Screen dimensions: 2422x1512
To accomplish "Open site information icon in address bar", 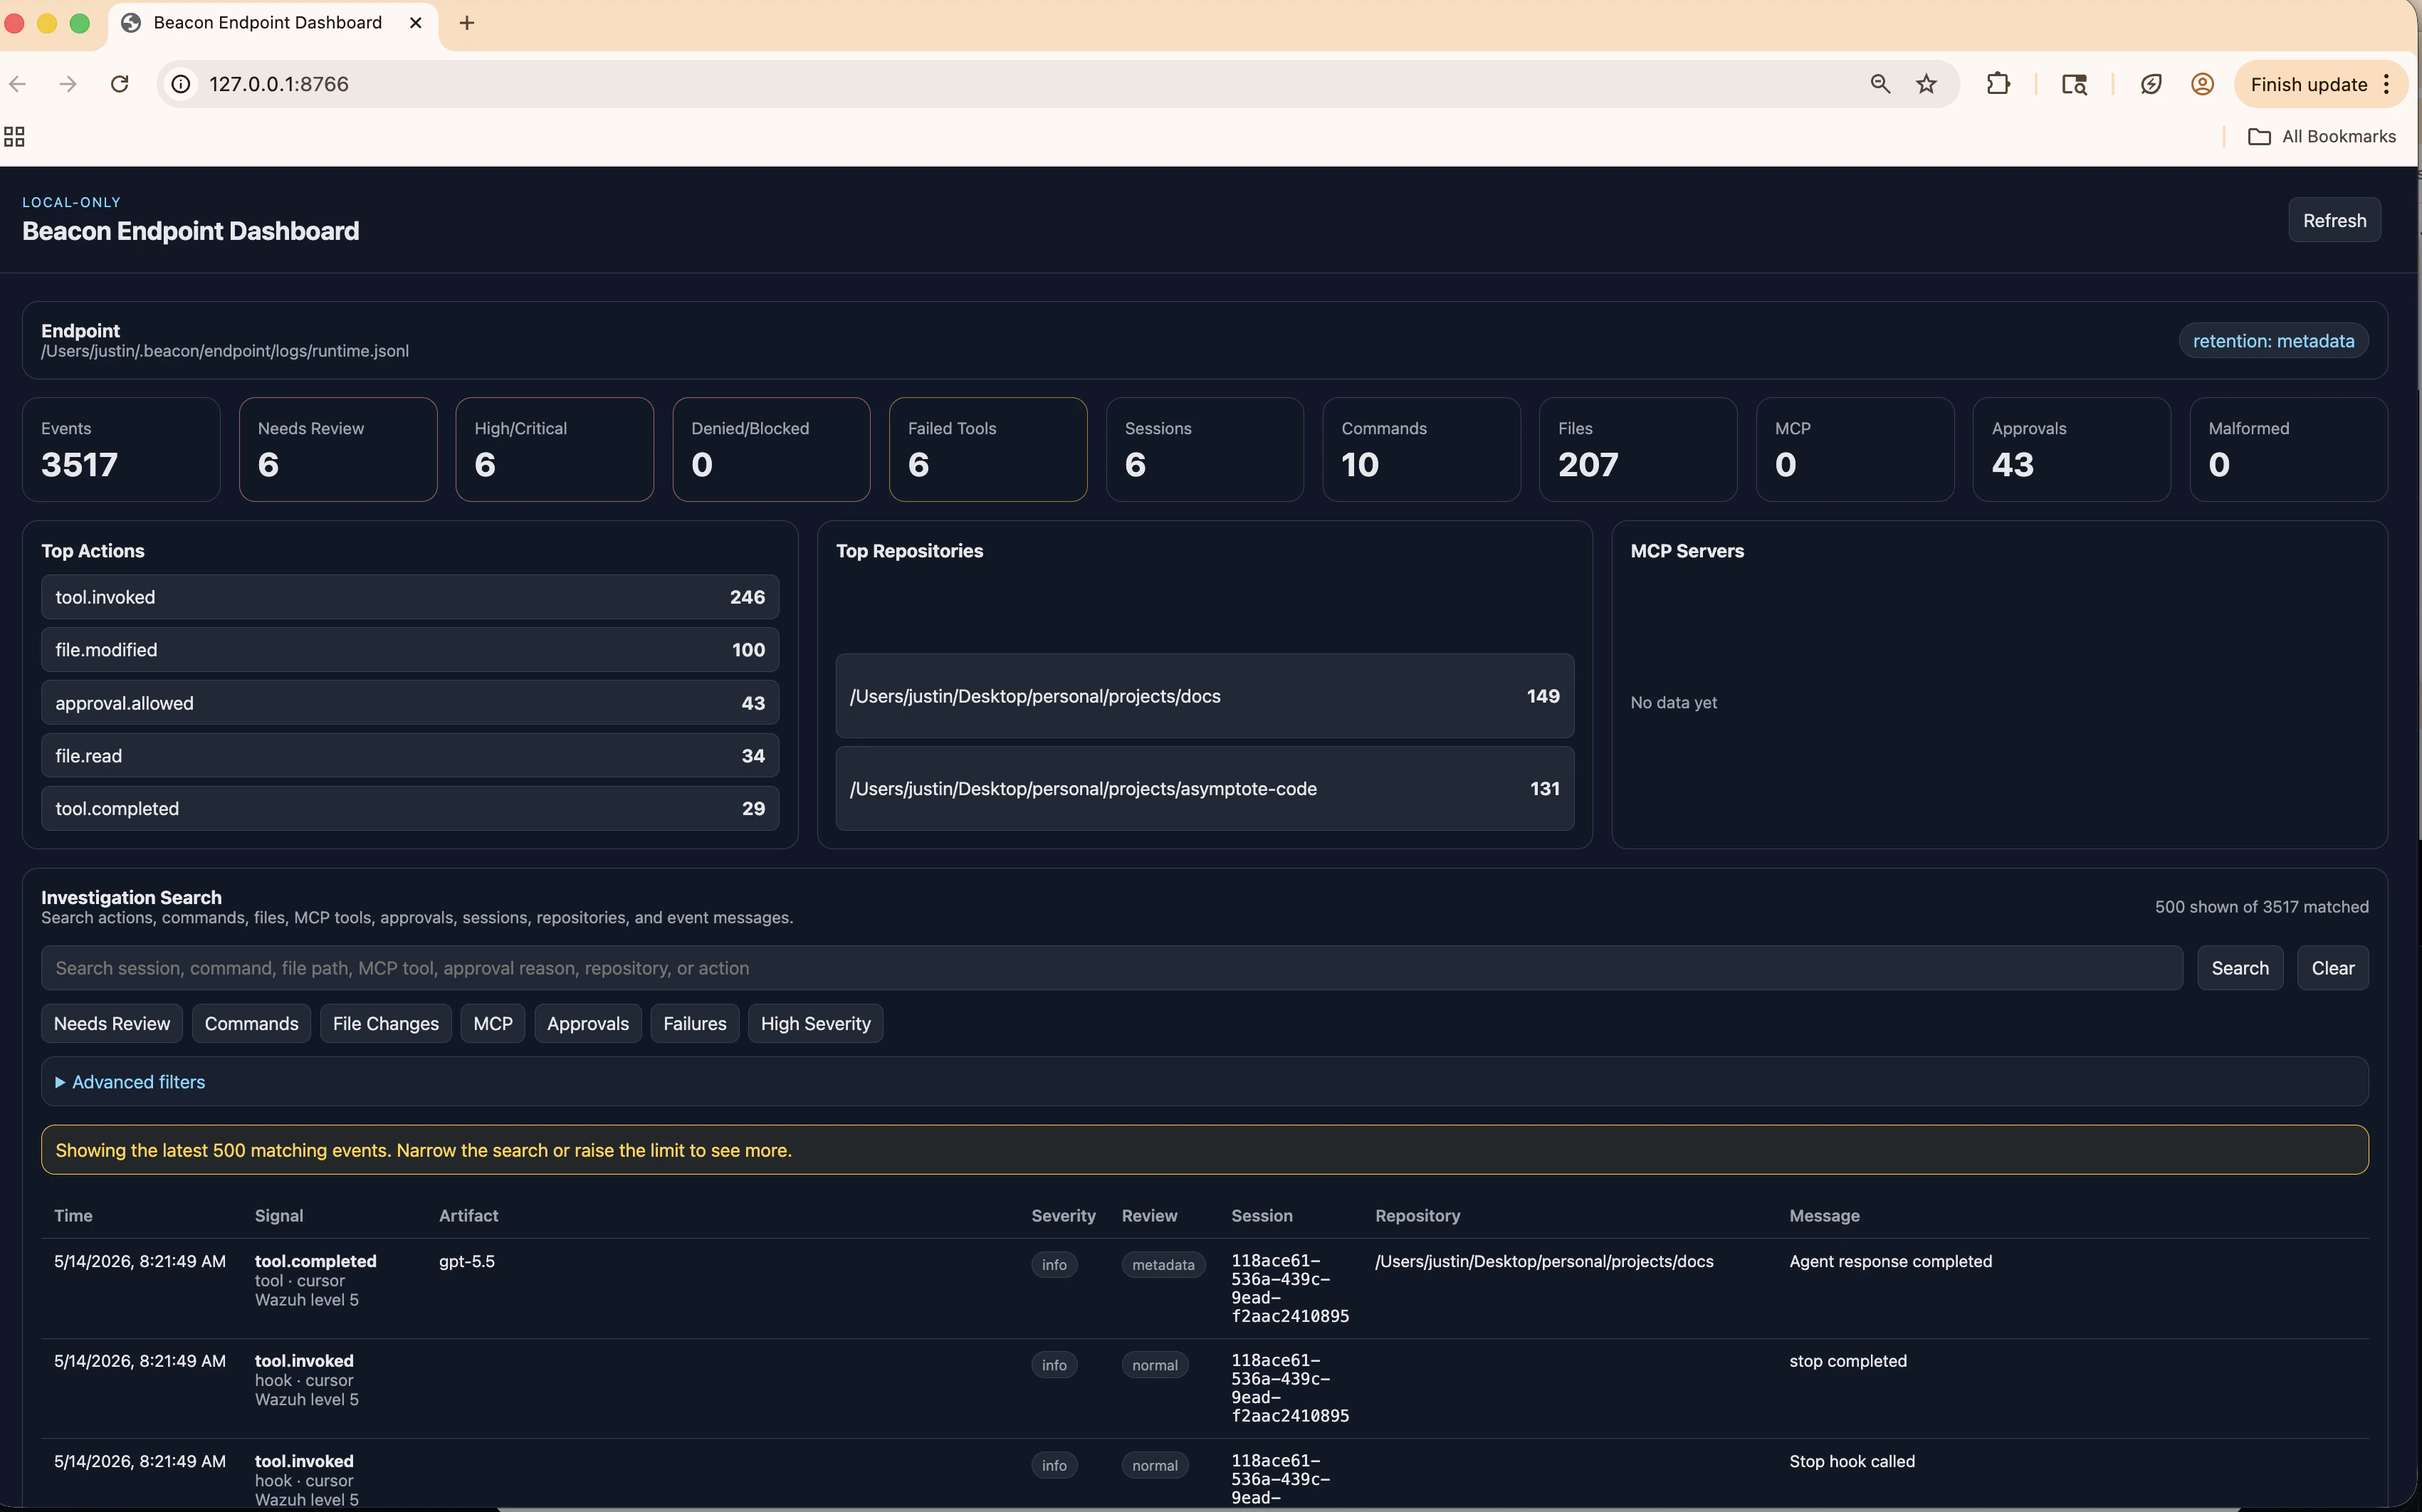I will pyautogui.click(x=181, y=84).
